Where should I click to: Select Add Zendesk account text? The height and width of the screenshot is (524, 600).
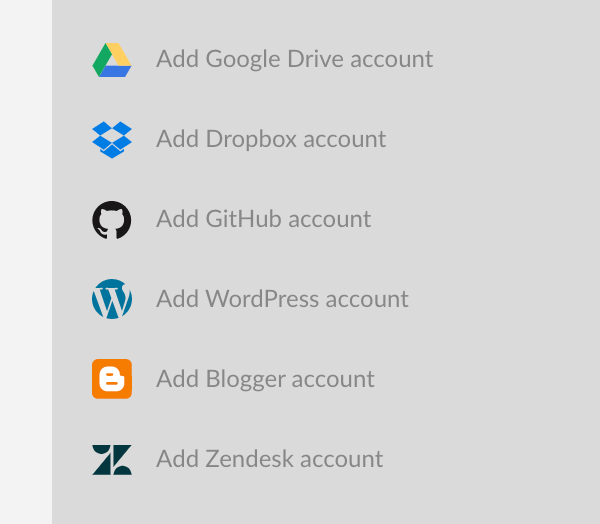[270, 459]
